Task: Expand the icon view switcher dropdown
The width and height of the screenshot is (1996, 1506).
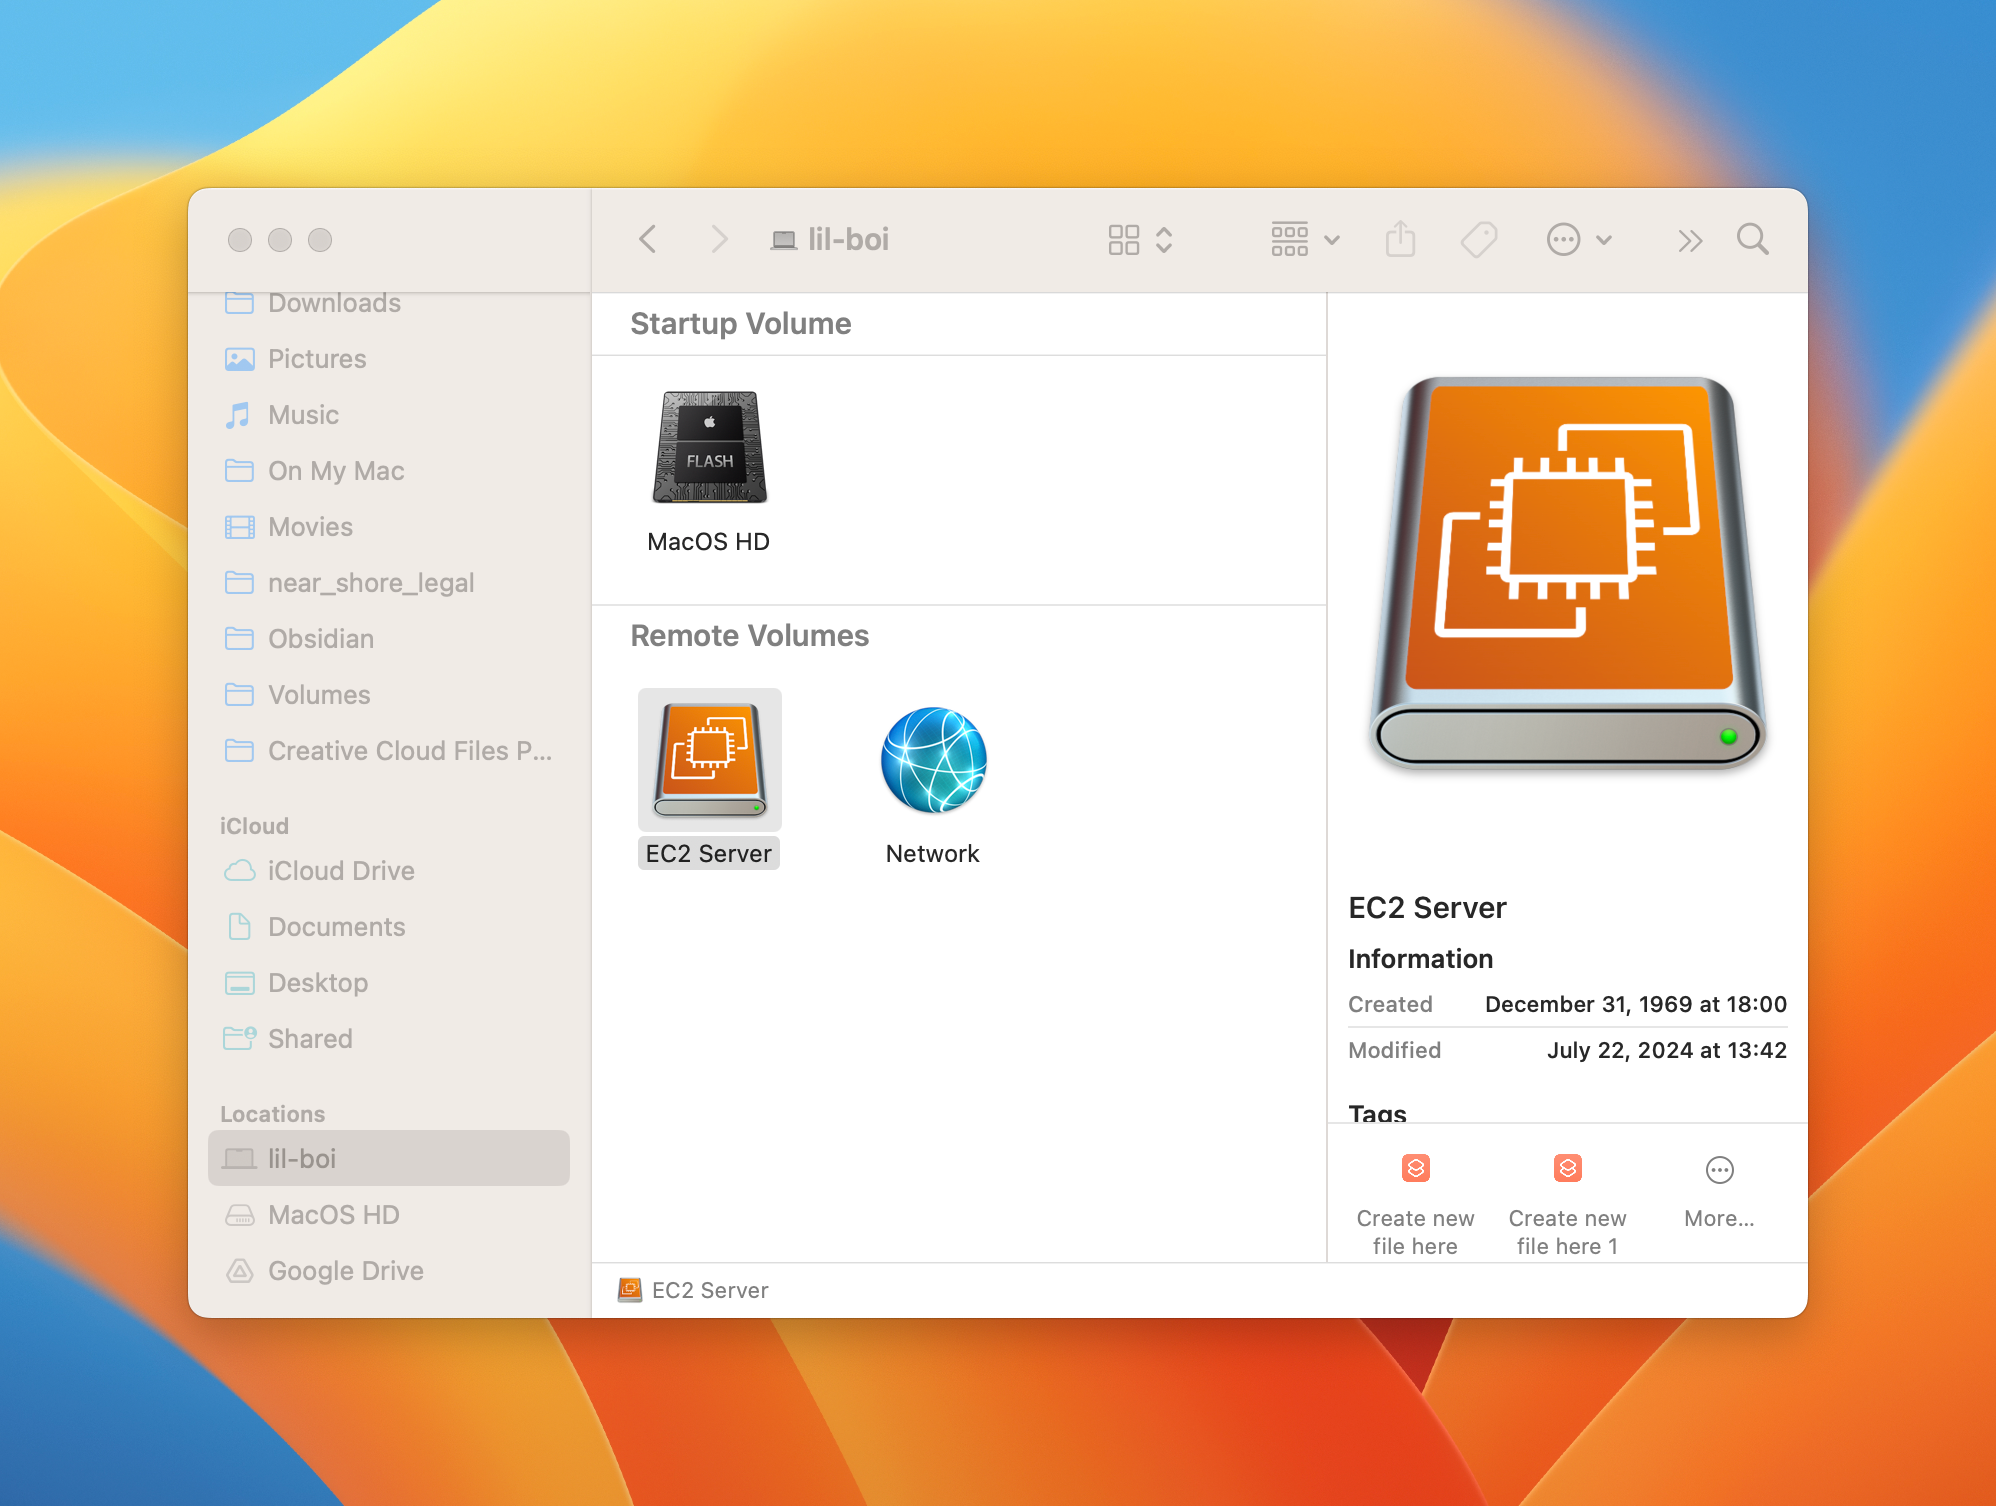Action: pos(1140,240)
